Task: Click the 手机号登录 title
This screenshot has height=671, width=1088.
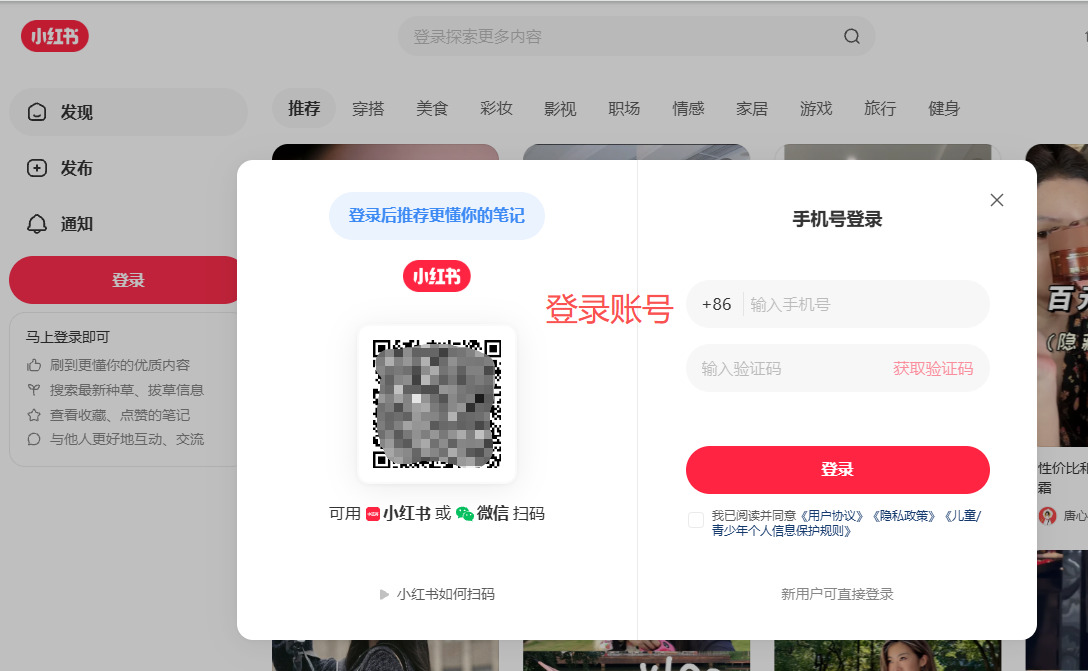Action: (838, 219)
